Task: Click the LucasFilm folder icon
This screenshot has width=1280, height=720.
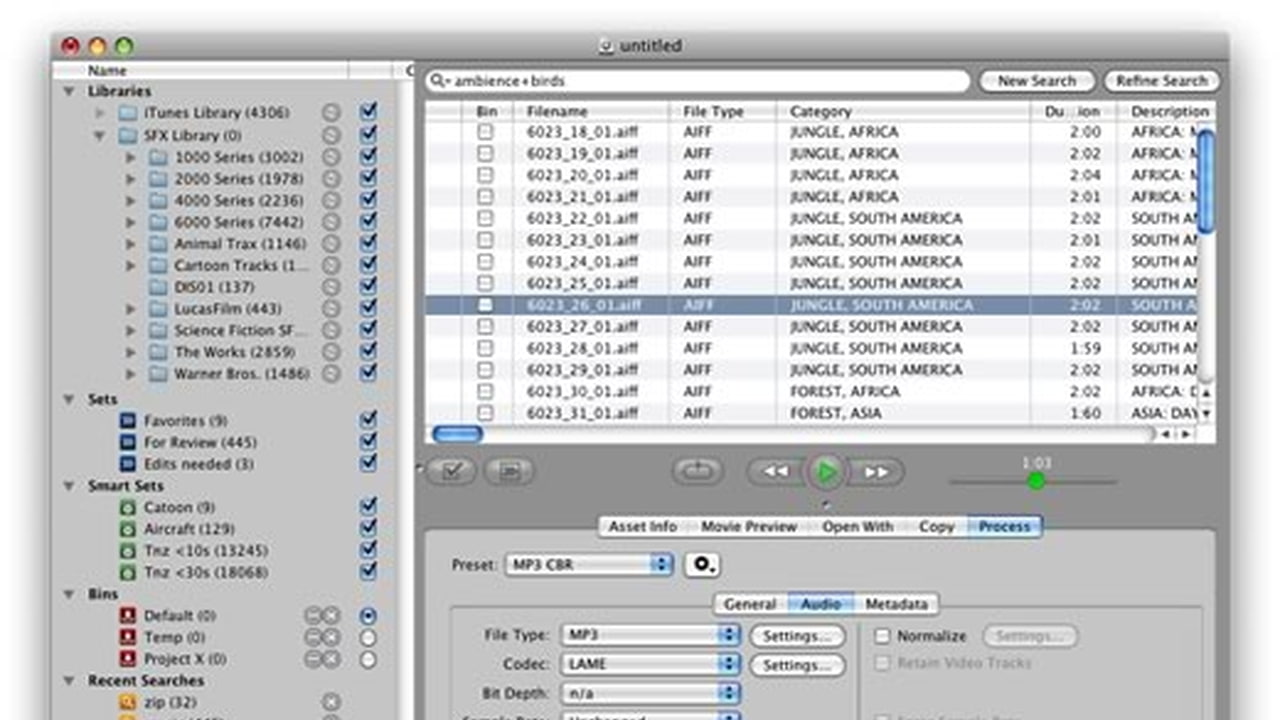Action: pos(158,309)
